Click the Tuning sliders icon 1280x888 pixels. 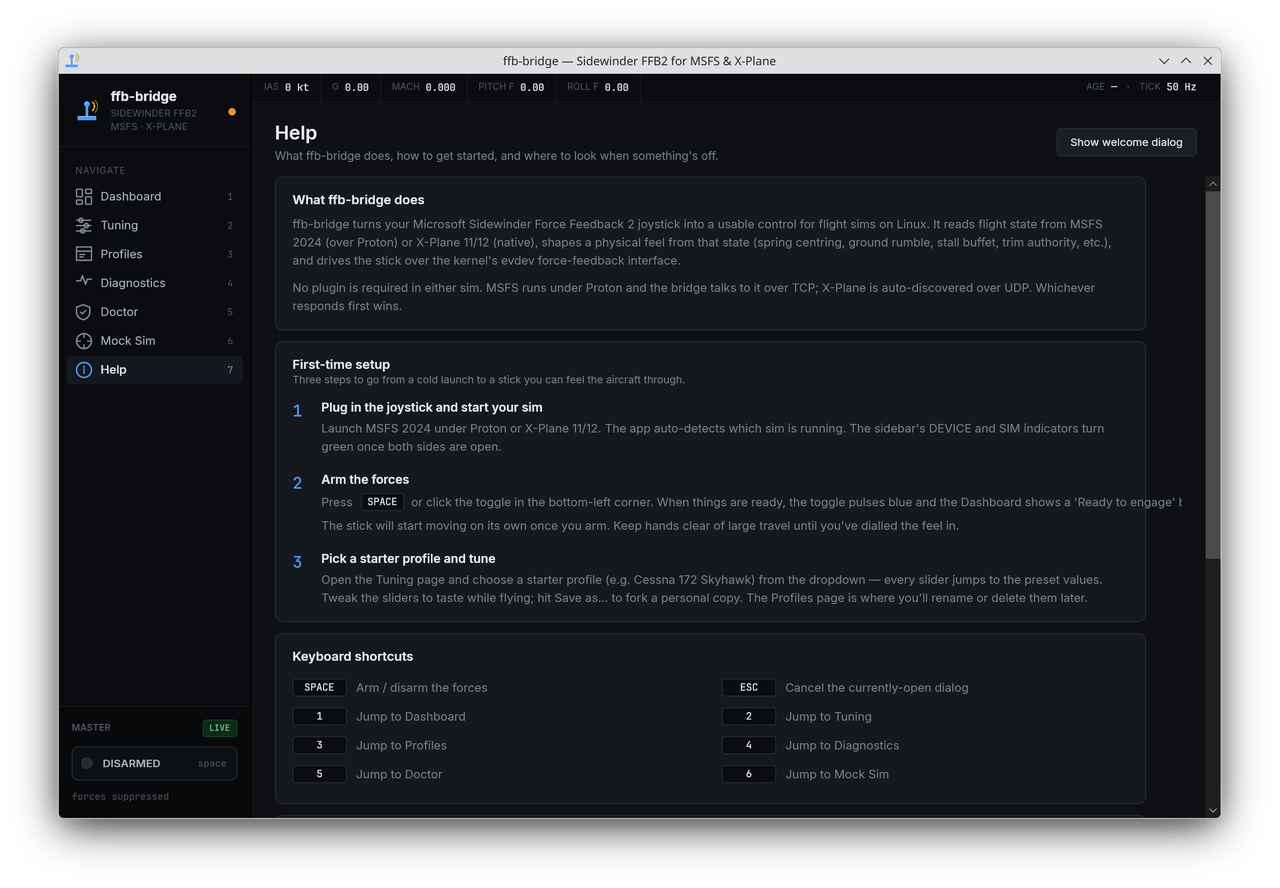(84, 226)
